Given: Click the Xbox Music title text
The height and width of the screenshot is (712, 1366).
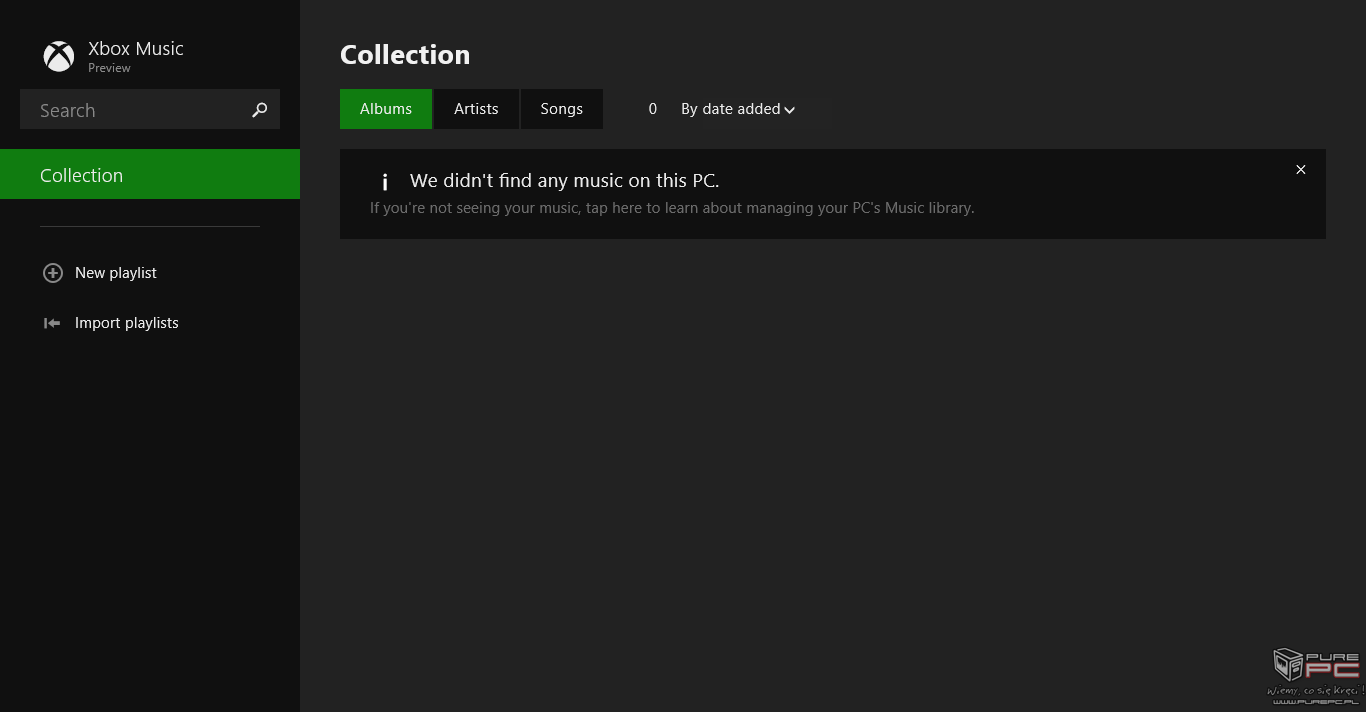Looking at the screenshot, I should click(136, 48).
